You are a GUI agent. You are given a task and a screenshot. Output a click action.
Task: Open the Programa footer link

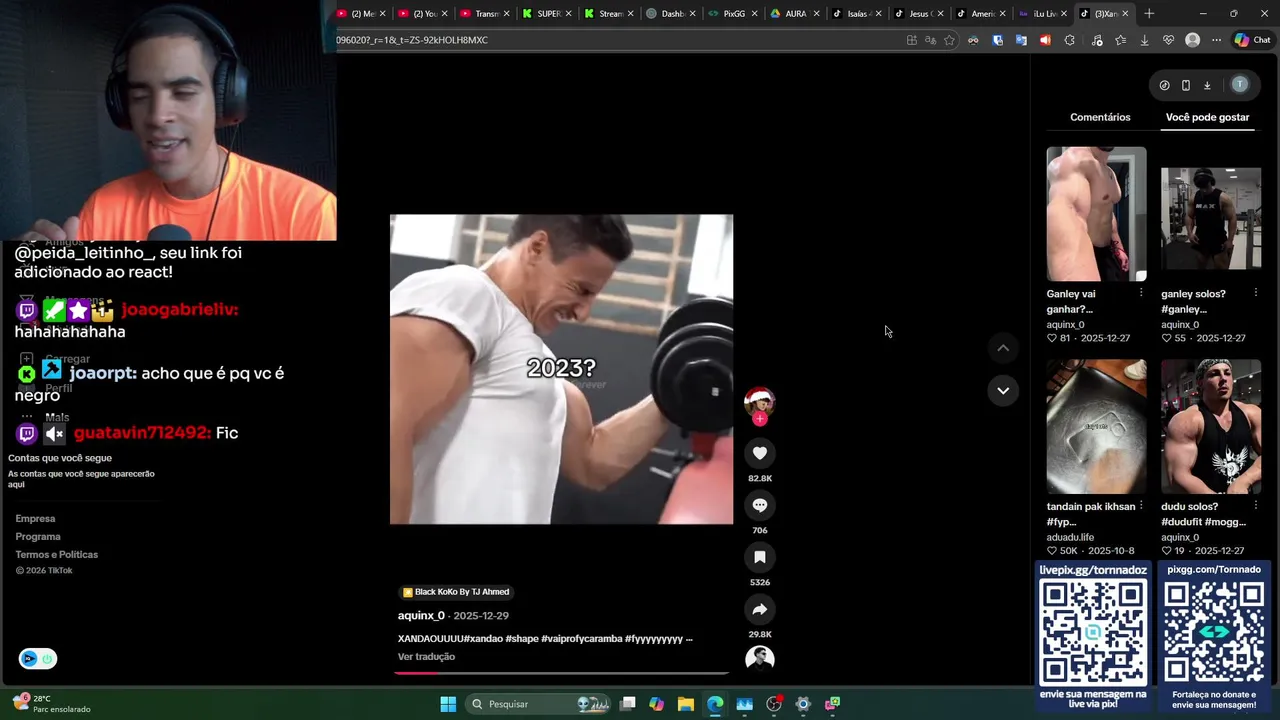point(38,537)
